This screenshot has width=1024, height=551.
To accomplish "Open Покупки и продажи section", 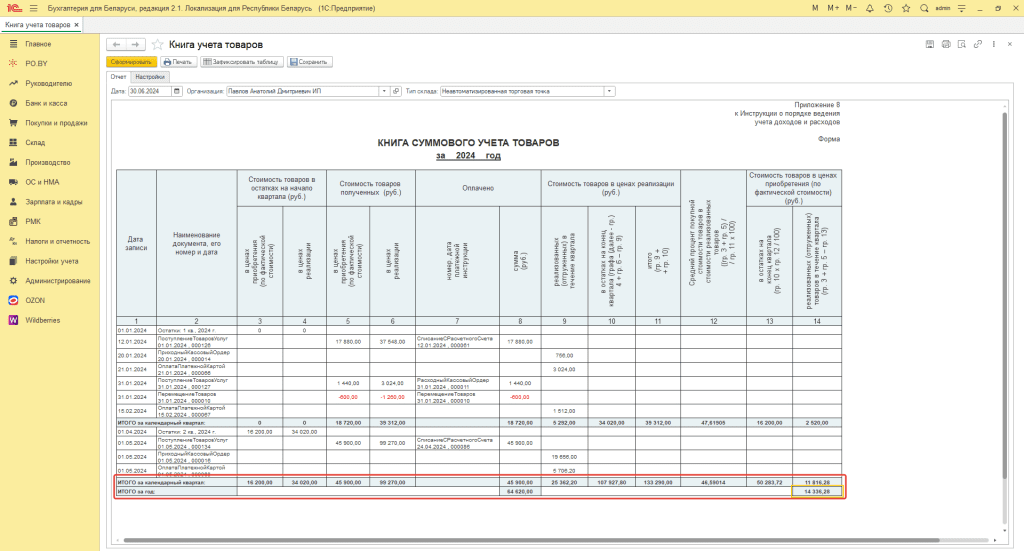I will point(56,123).
